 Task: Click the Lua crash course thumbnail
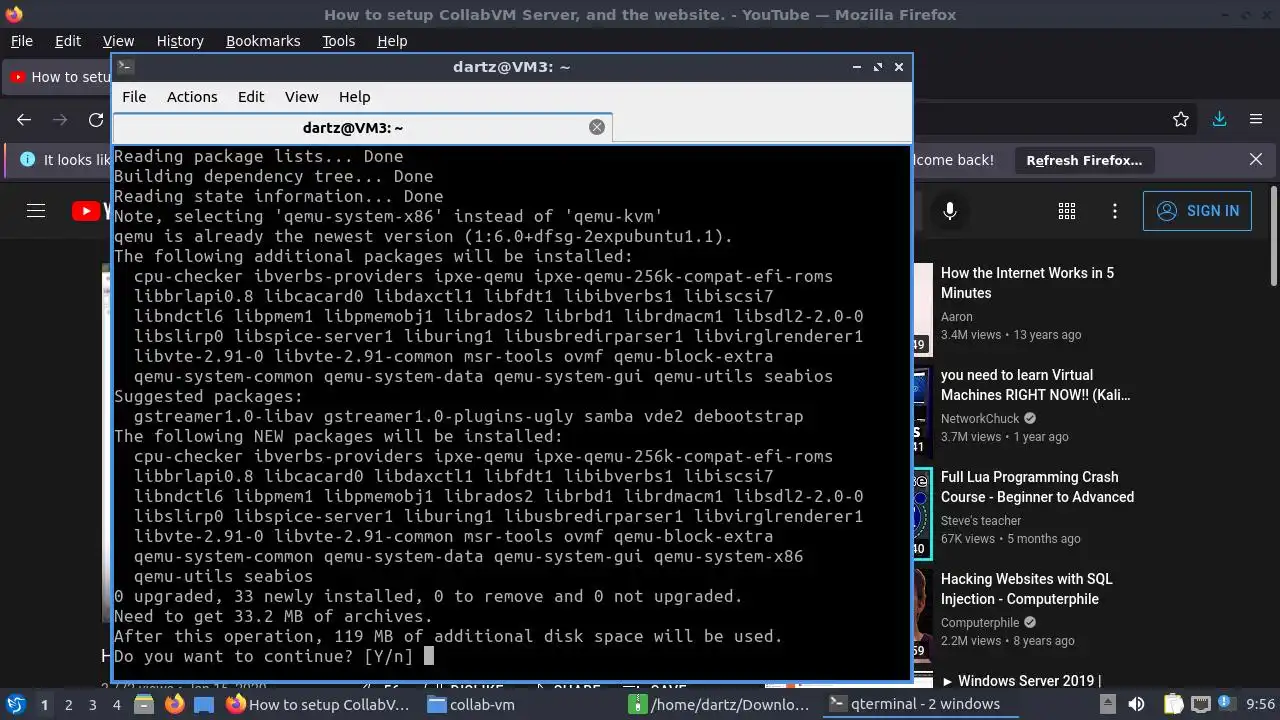coord(922,514)
